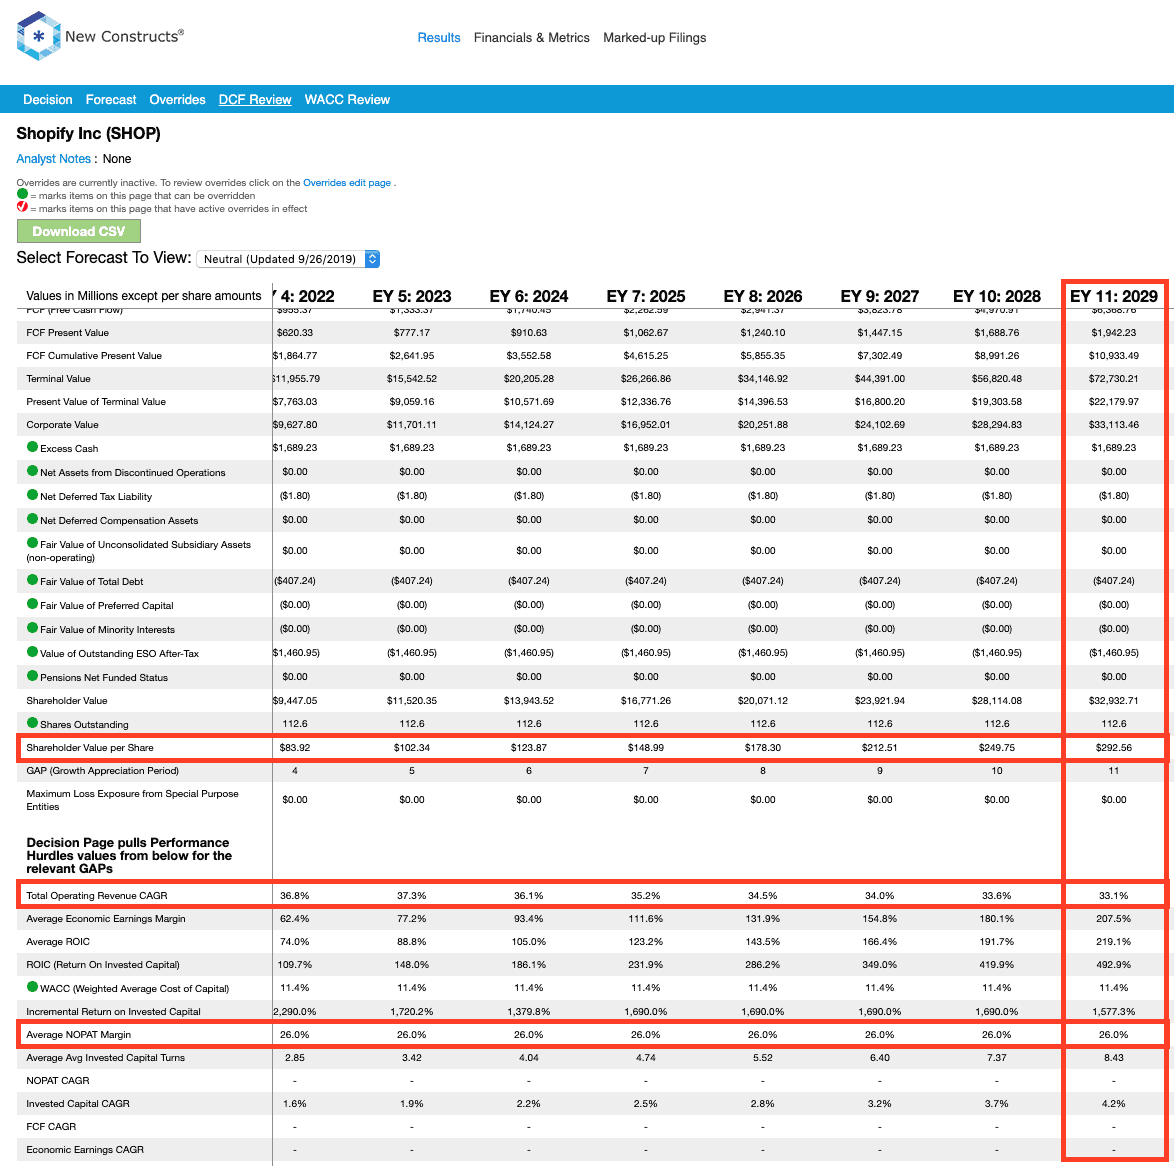The height and width of the screenshot is (1166, 1174).
Task: Click green dot beside Shares Outstanding
Action: click(x=32, y=723)
